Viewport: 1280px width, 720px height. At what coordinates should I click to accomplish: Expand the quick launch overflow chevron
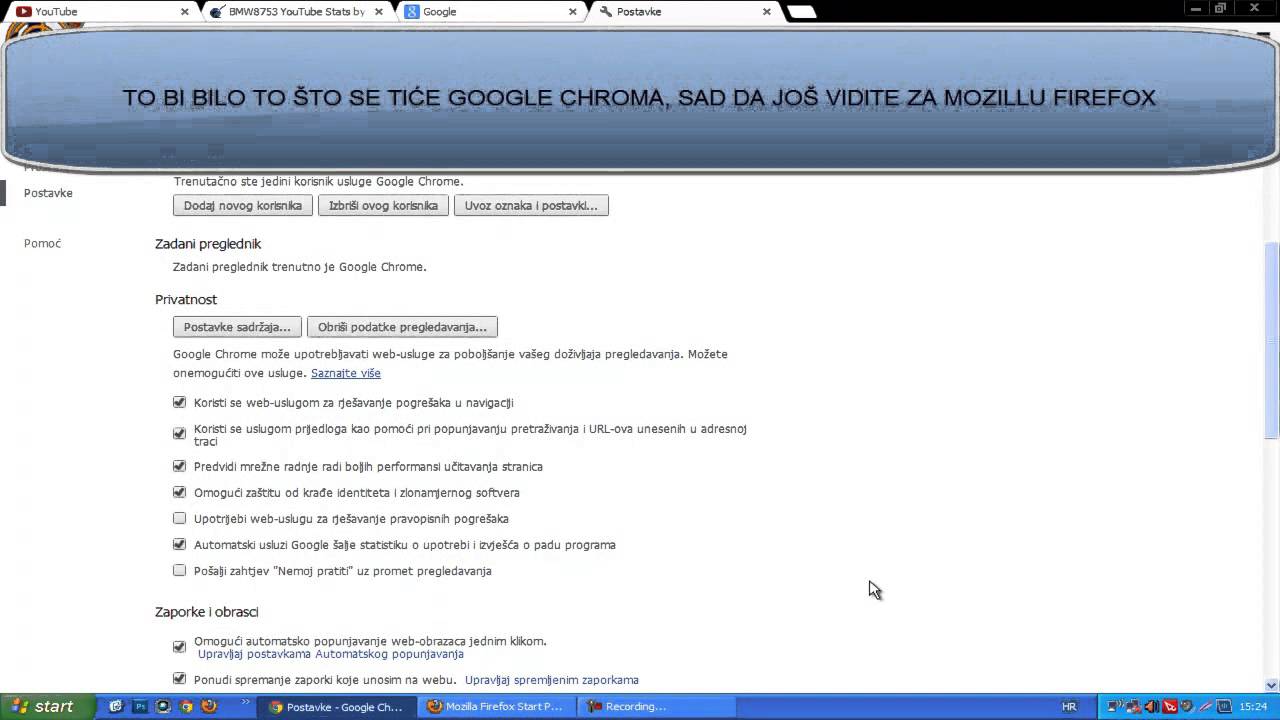[246, 704]
